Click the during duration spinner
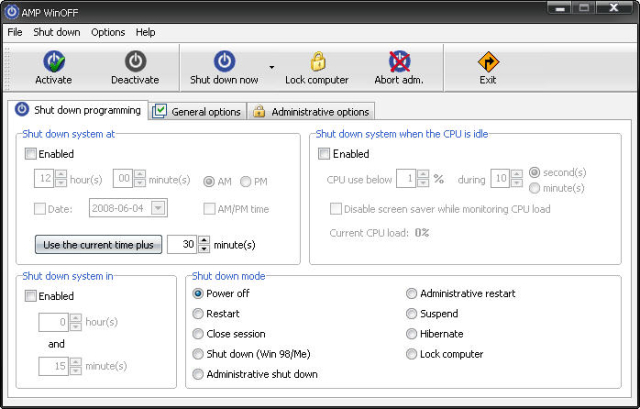The image size is (640, 409). 517,178
